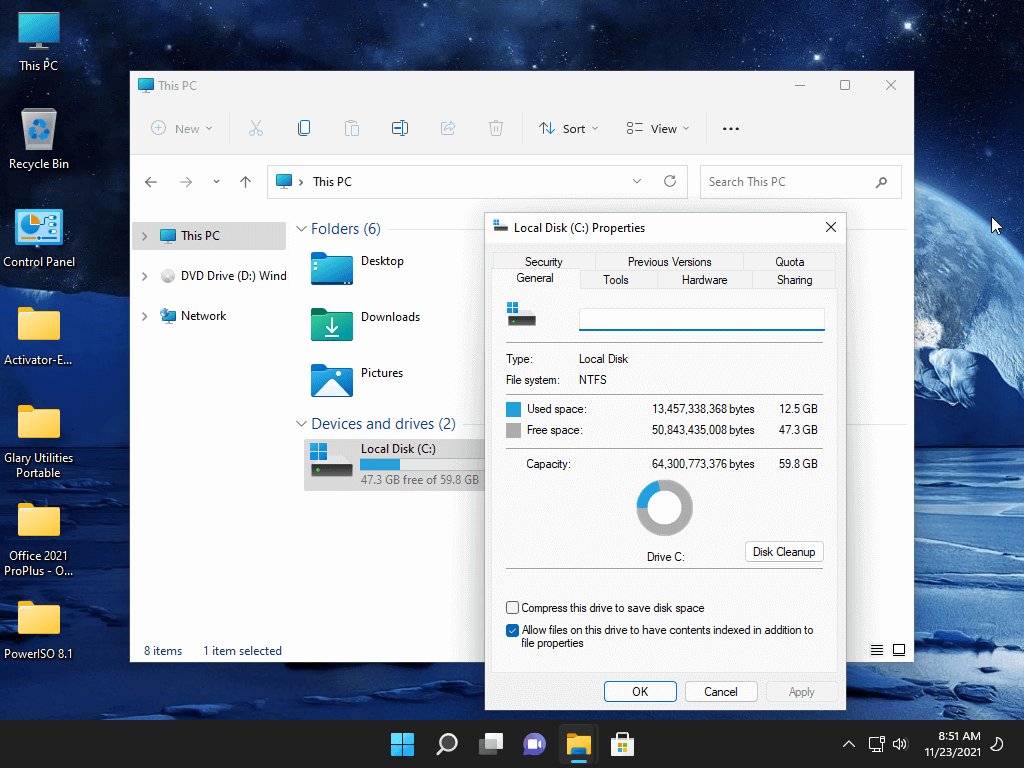Screen dimensions: 1024x768
Task: Open the Sort dropdown menu
Action: 568,128
